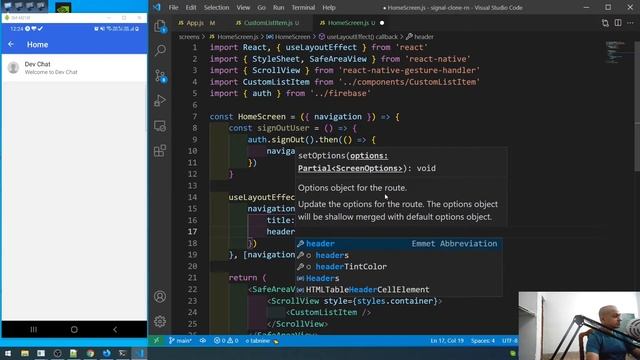Click the header property in the breadcrumb

(420, 37)
